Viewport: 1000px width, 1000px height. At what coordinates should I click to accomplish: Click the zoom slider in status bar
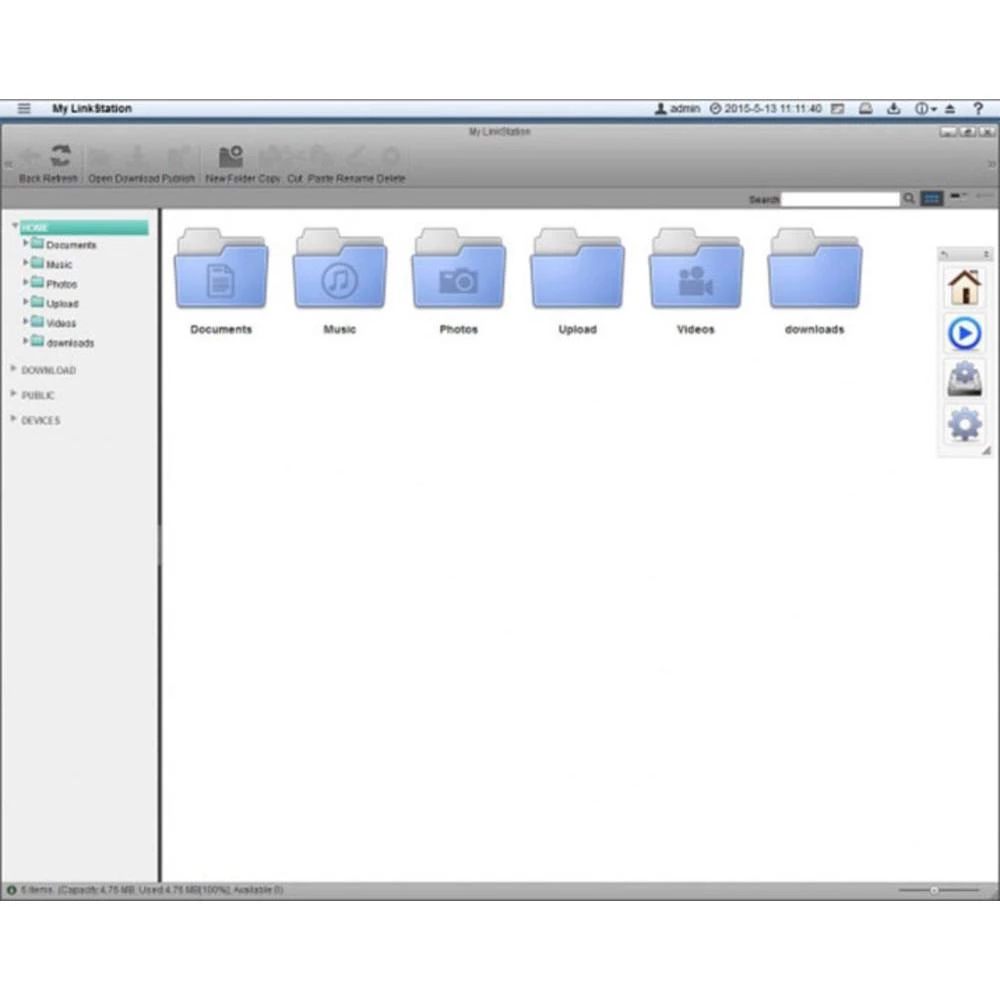pyautogui.click(x=934, y=889)
